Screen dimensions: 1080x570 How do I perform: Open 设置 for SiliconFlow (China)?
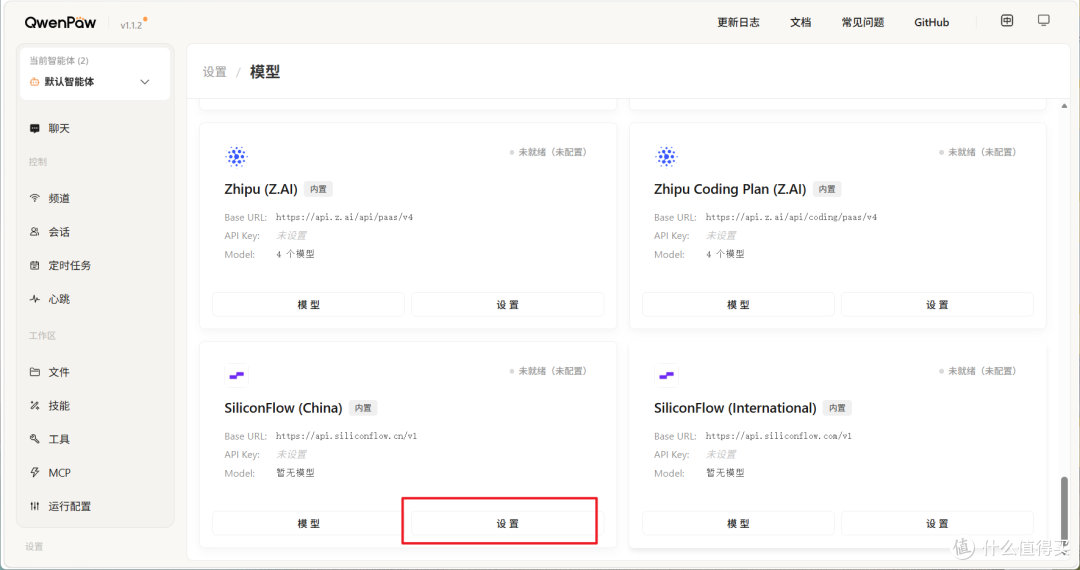(508, 523)
